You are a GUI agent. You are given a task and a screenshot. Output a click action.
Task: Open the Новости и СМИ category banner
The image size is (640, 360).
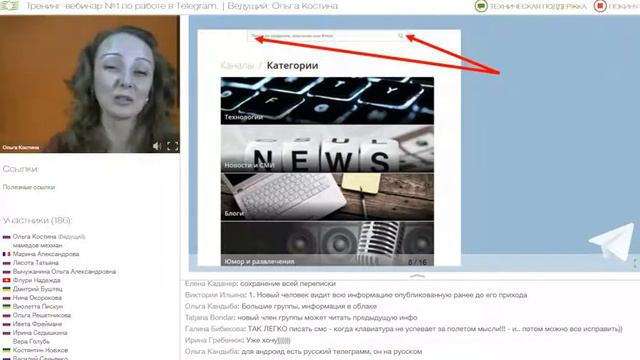click(x=327, y=149)
